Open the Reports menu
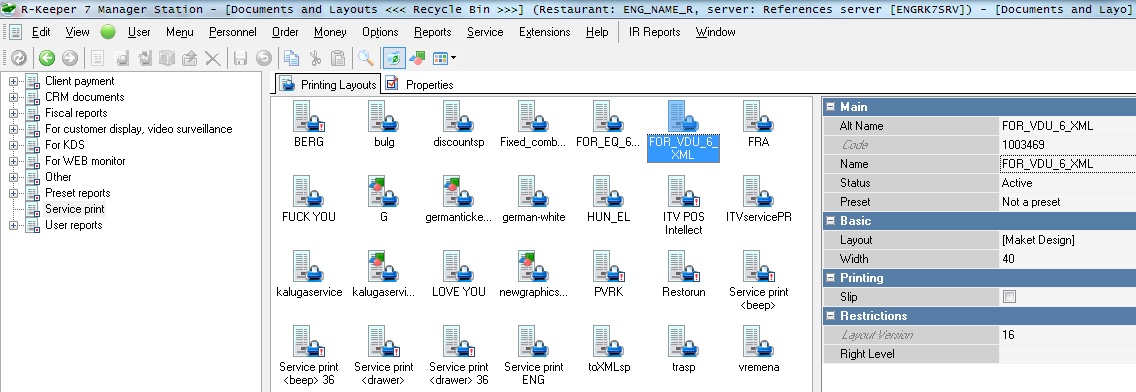The height and width of the screenshot is (392, 1136). pyautogui.click(x=433, y=32)
